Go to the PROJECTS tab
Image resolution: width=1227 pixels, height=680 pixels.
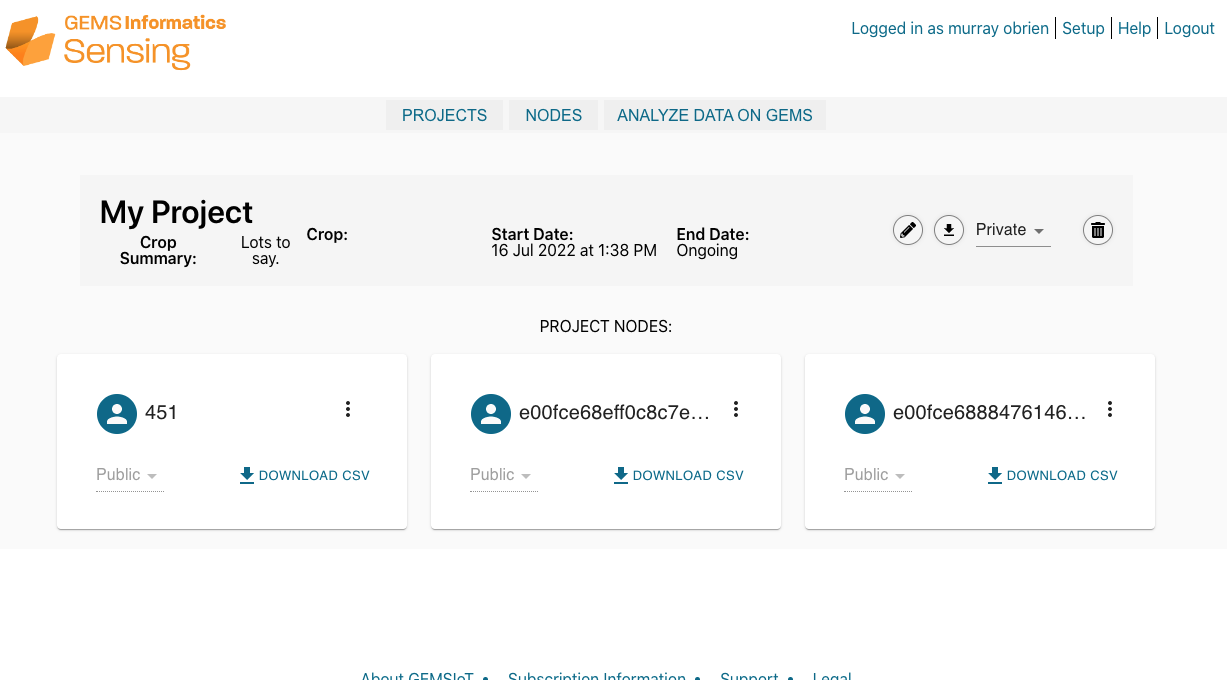[x=444, y=115]
